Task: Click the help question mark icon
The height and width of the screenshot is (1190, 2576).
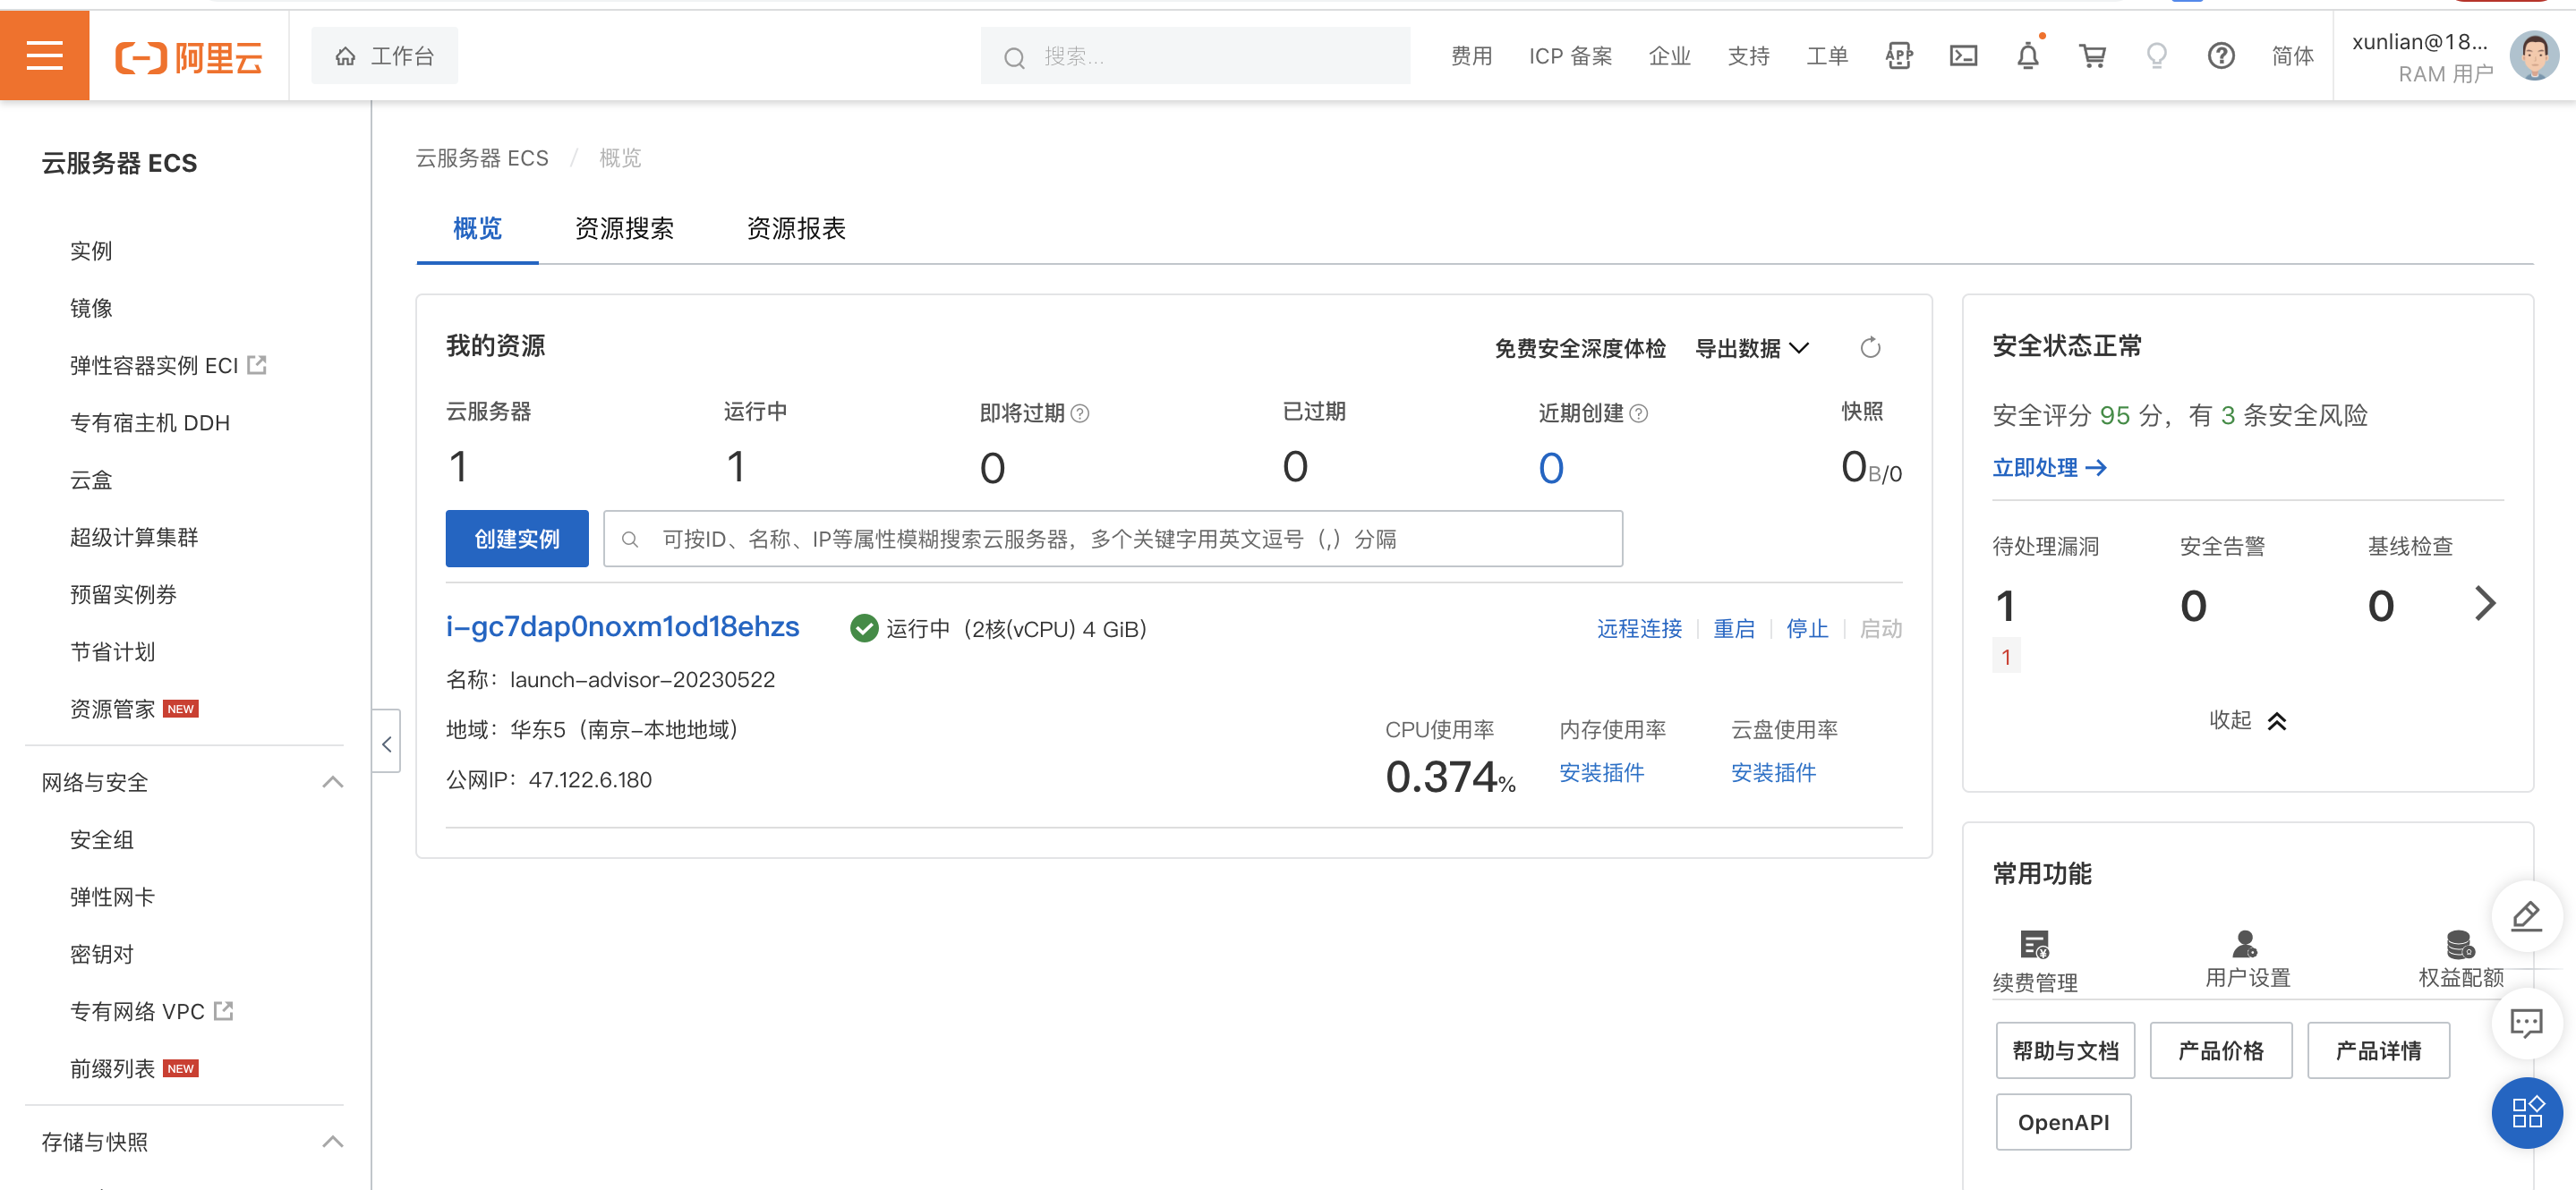Action: [2220, 56]
